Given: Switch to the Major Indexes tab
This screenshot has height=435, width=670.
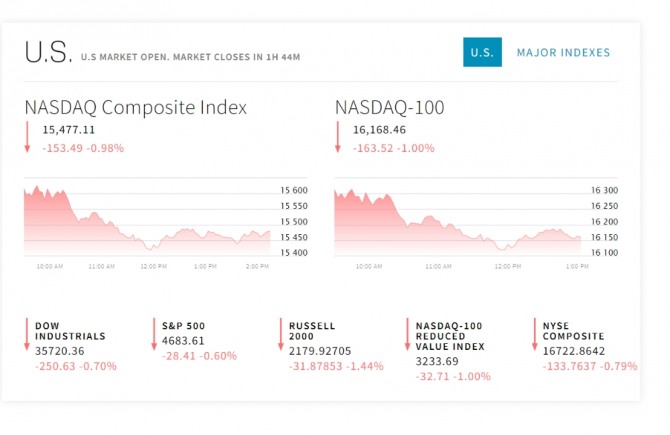Looking at the screenshot, I should [563, 53].
